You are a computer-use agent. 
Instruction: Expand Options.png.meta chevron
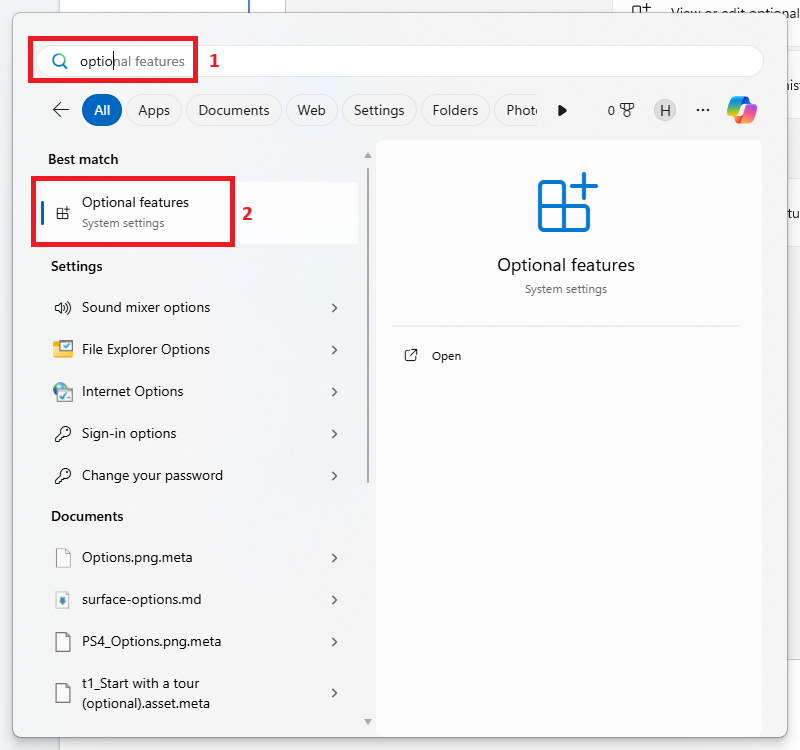click(334, 558)
